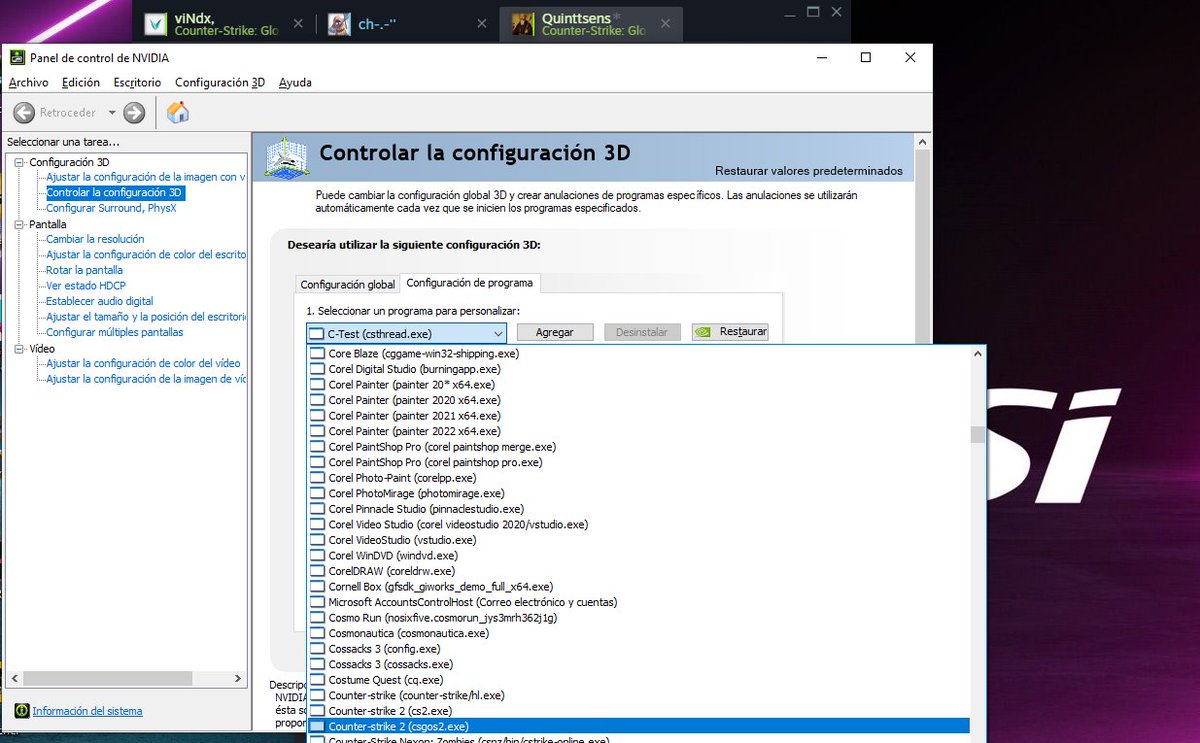
Task: Click Restaurar valores predeterminados link
Action: coord(809,171)
